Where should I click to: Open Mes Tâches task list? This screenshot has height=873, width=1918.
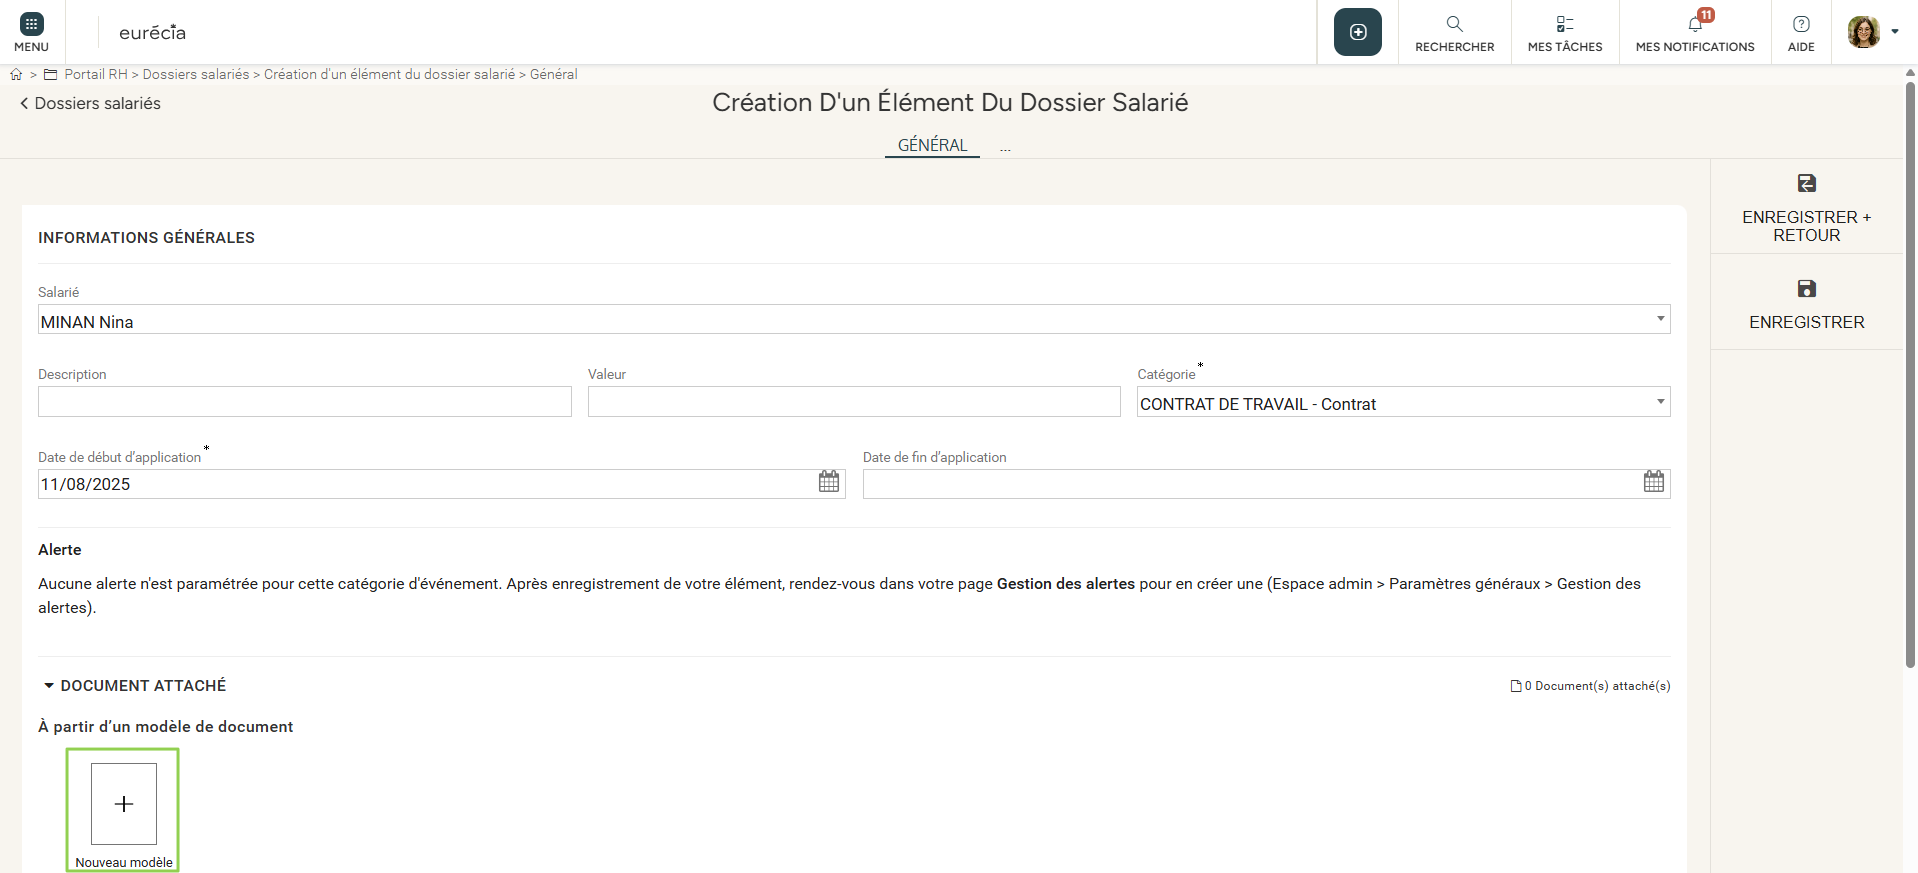[x=1564, y=24]
